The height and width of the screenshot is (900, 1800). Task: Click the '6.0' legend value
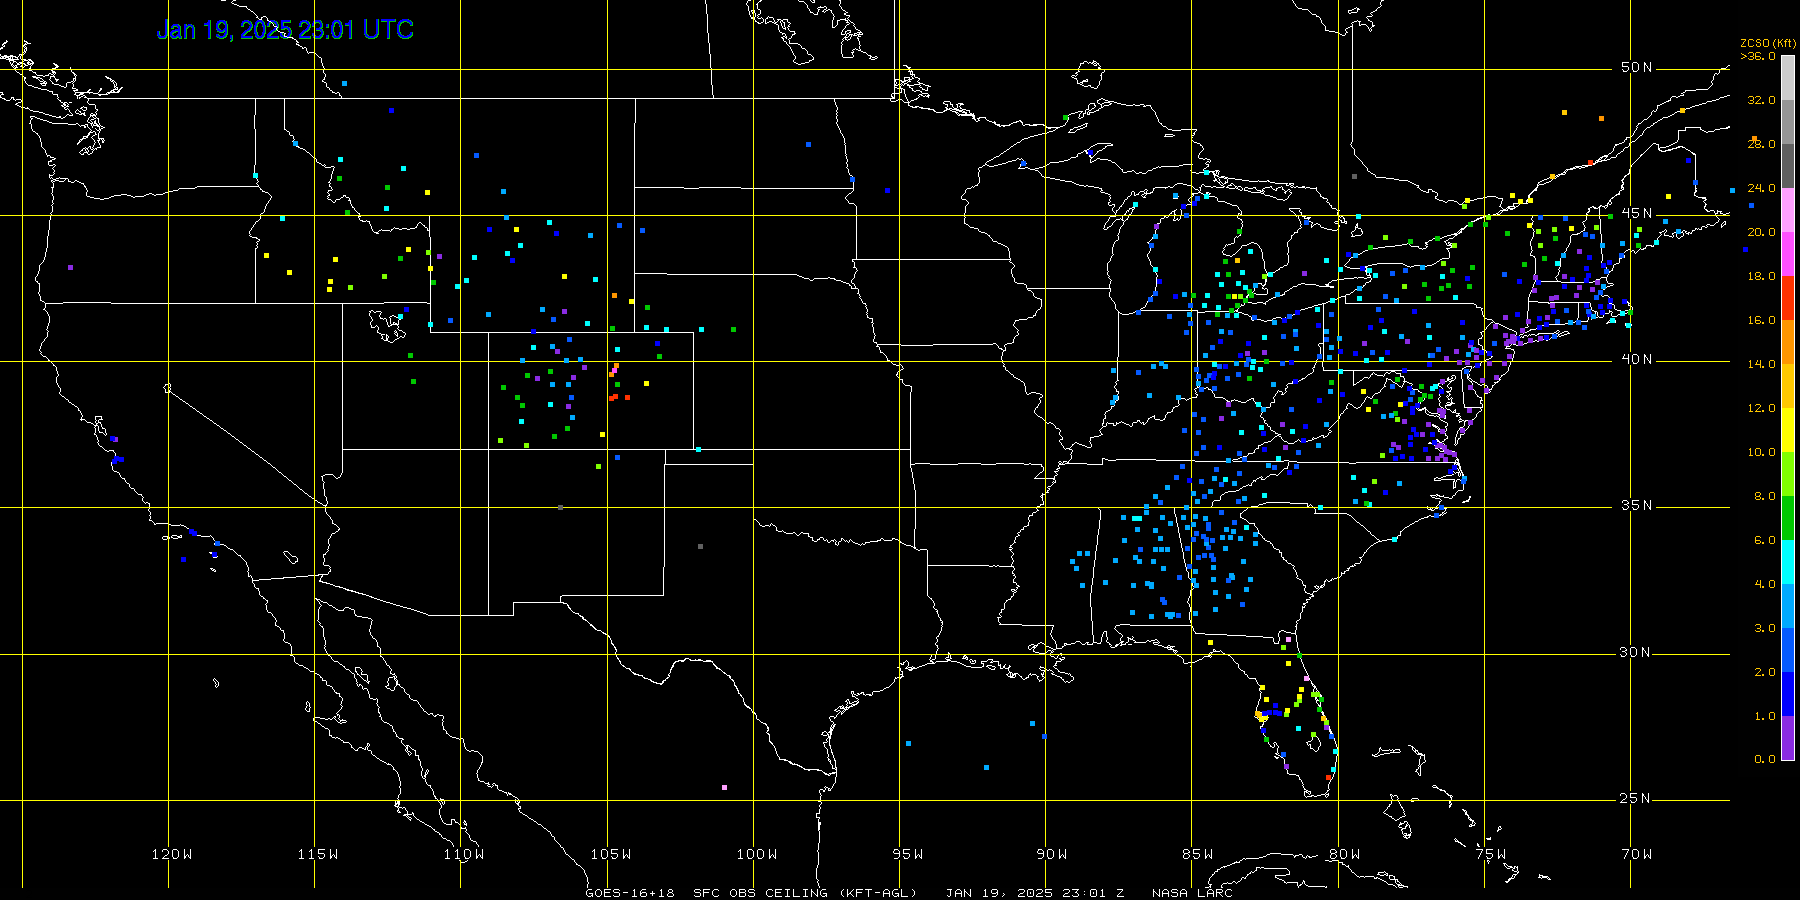click(x=1765, y=540)
